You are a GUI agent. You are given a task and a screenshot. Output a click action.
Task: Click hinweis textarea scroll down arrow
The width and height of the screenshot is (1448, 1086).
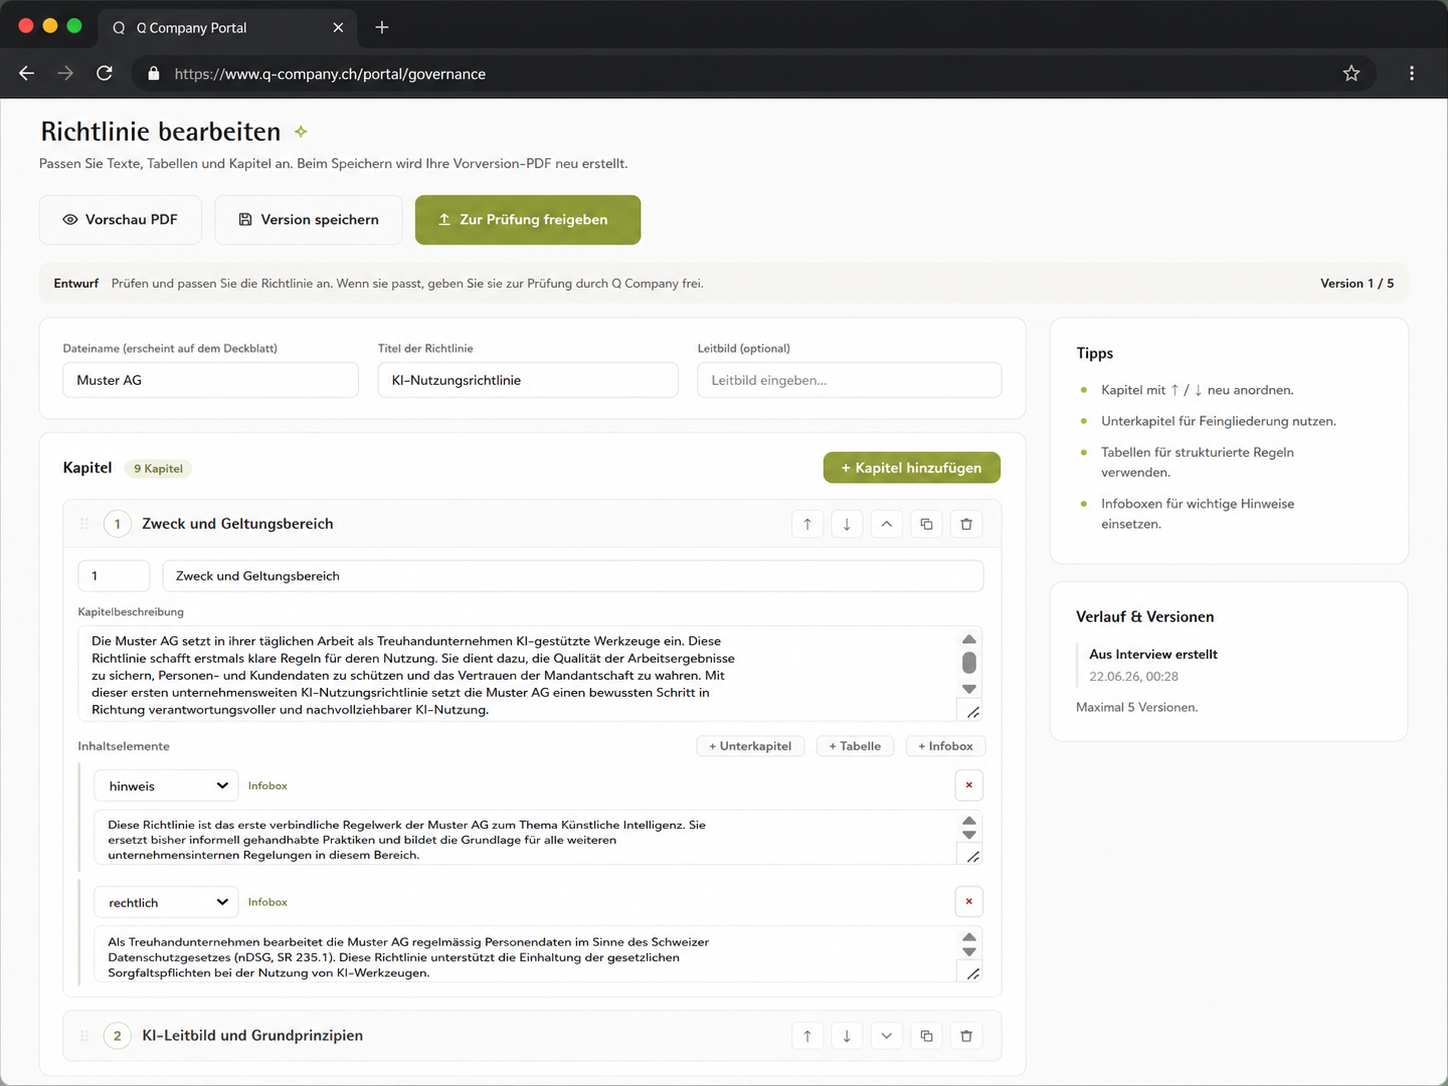point(969,835)
